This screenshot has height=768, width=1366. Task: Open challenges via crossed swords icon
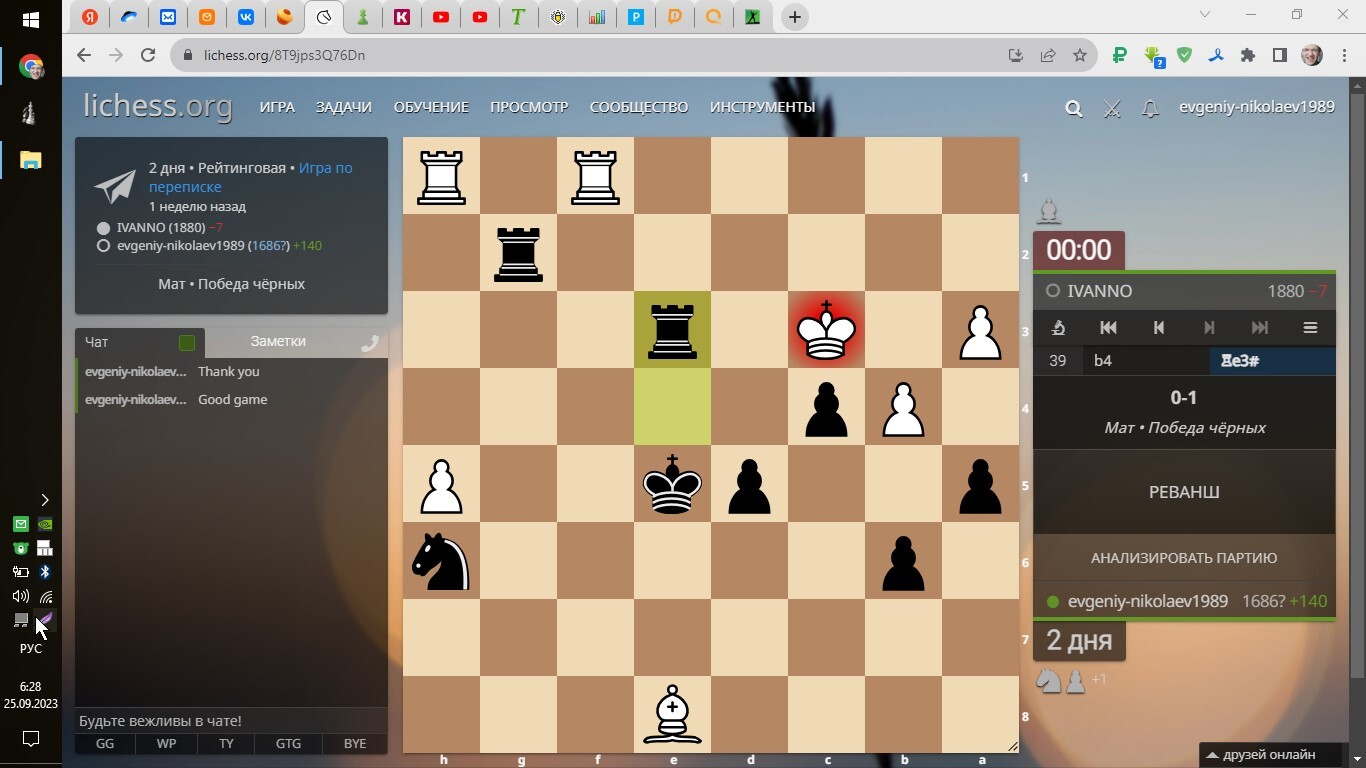tap(1112, 109)
